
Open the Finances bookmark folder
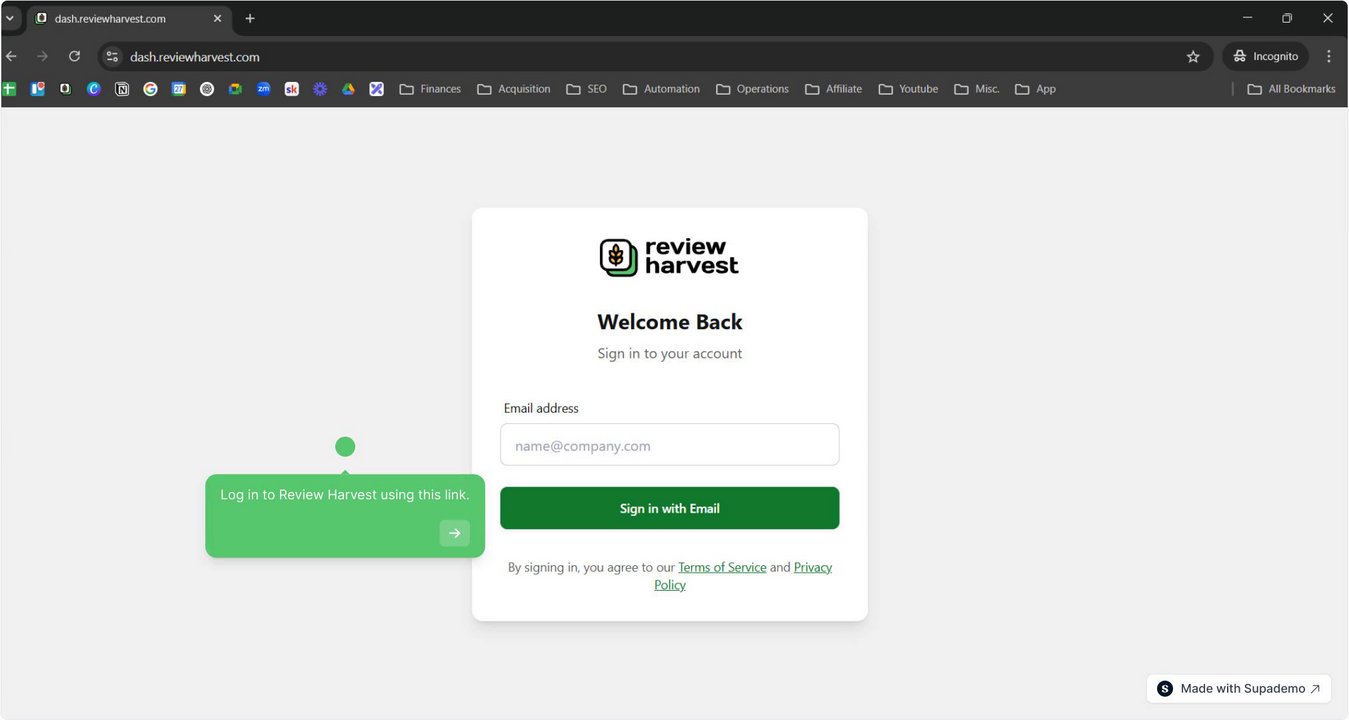[x=430, y=89]
